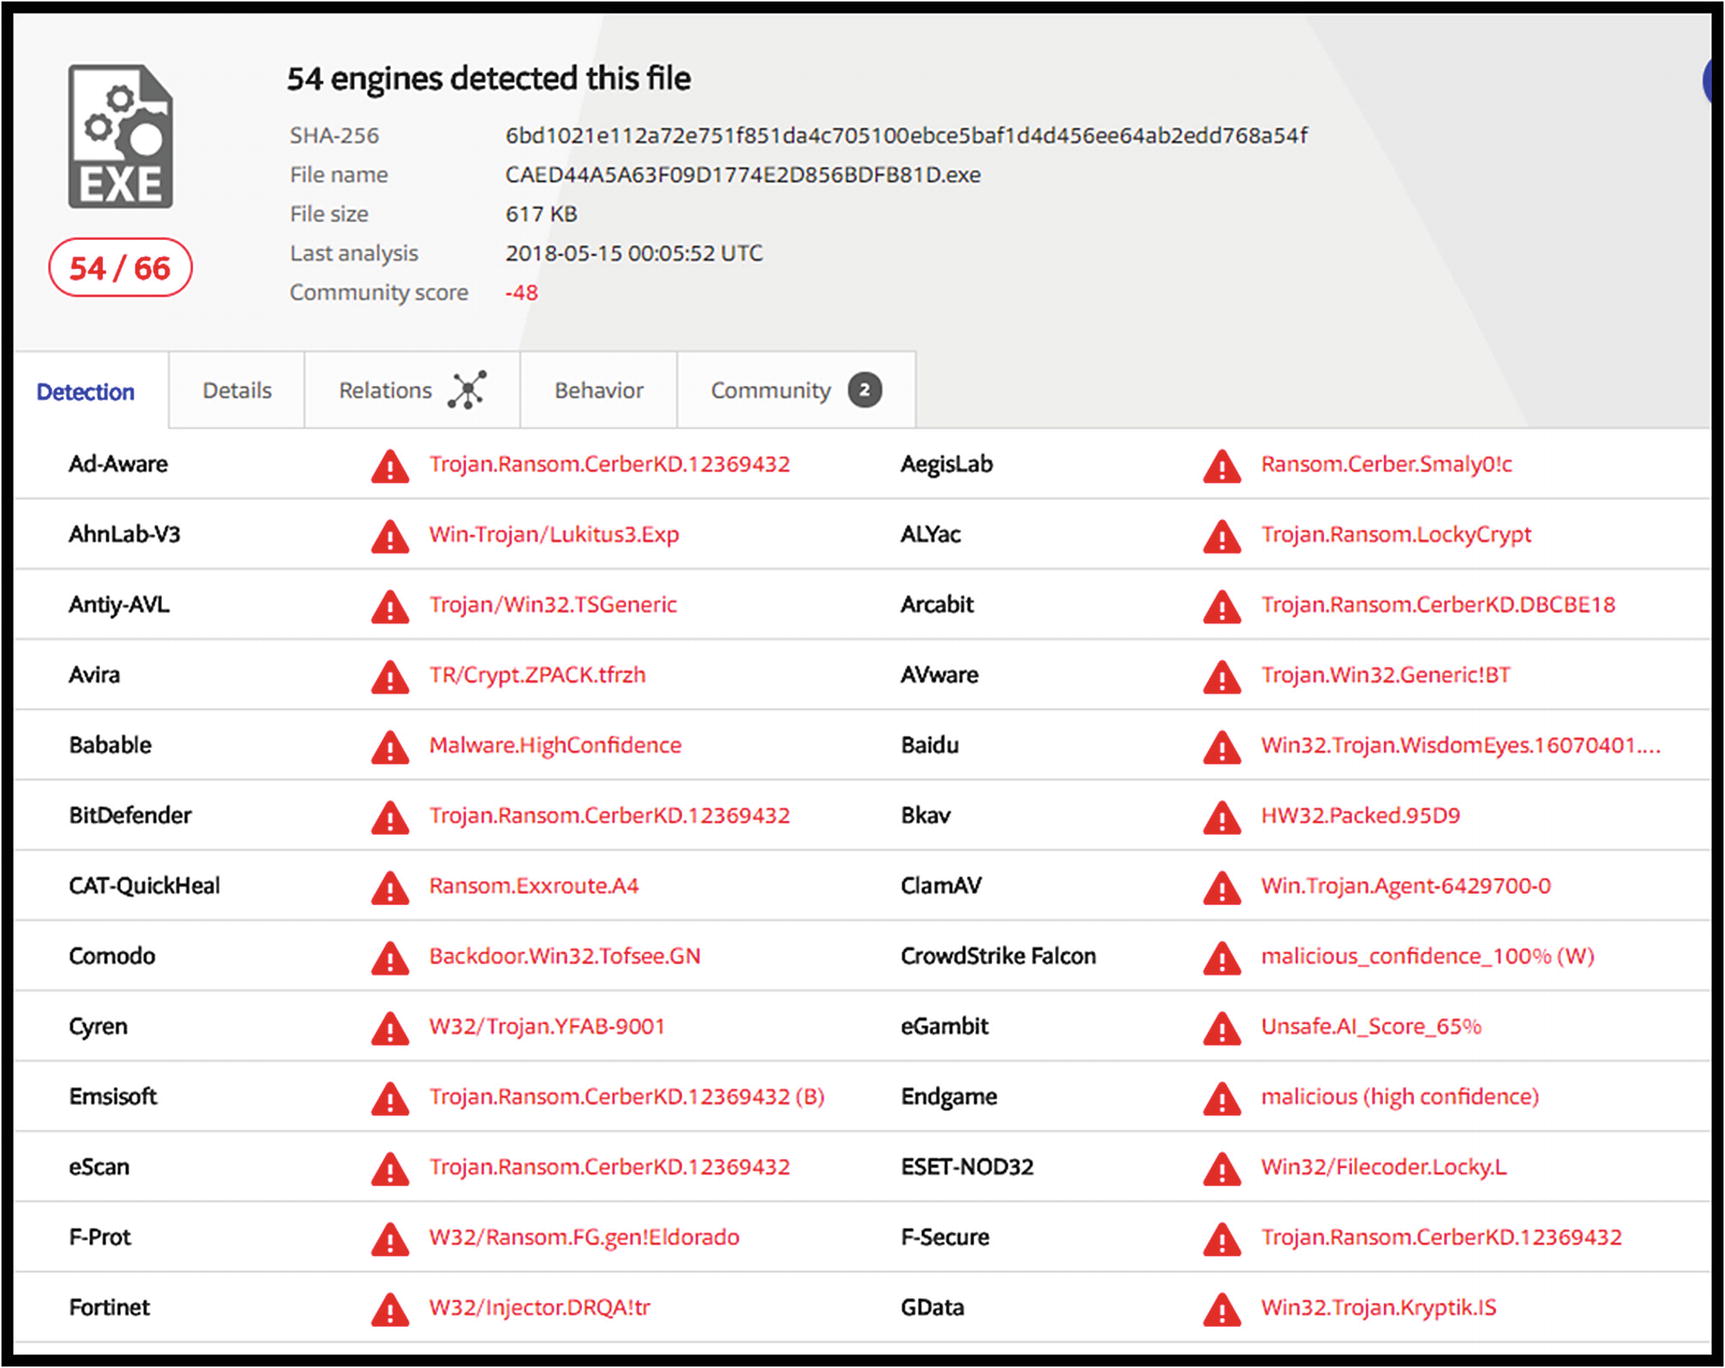Click the warning icon for BitDefender

pos(390,817)
